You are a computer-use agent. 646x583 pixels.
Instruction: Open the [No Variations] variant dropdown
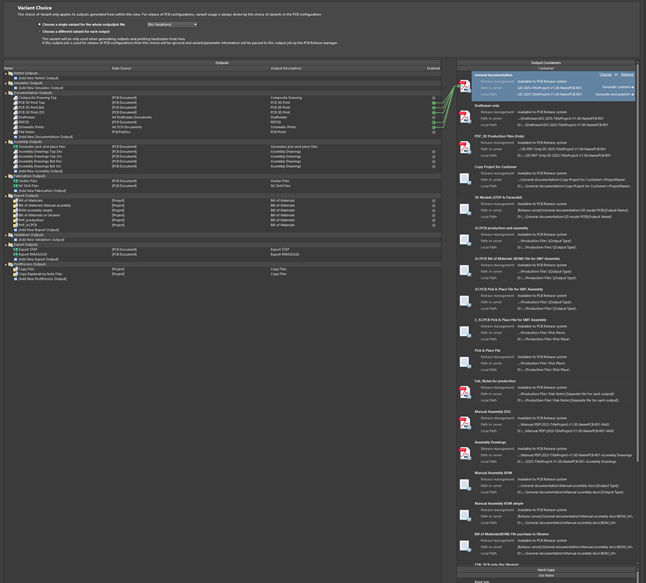tap(171, 24)
